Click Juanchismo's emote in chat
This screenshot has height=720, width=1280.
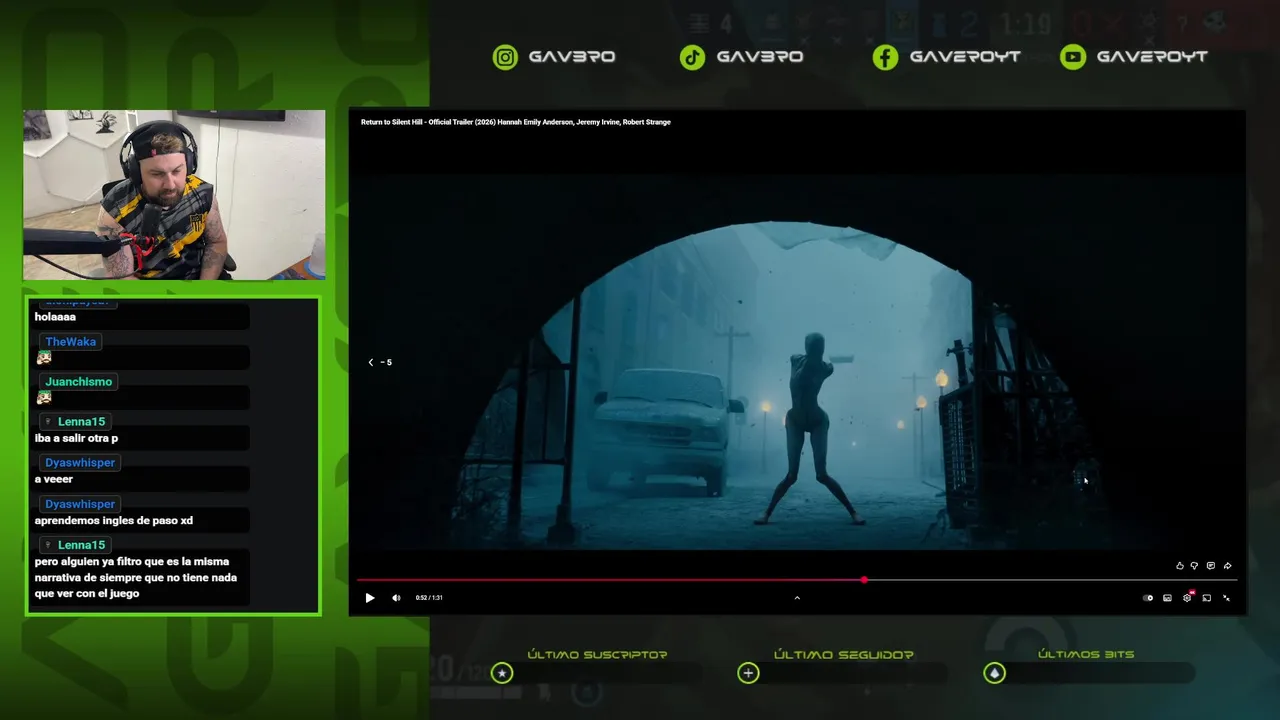point(44,397)
